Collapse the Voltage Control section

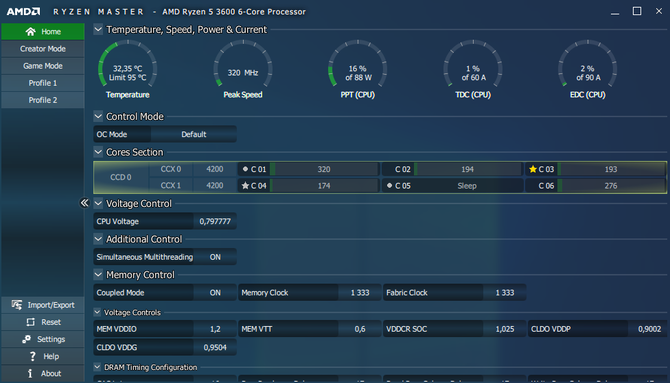click(98, 203)
